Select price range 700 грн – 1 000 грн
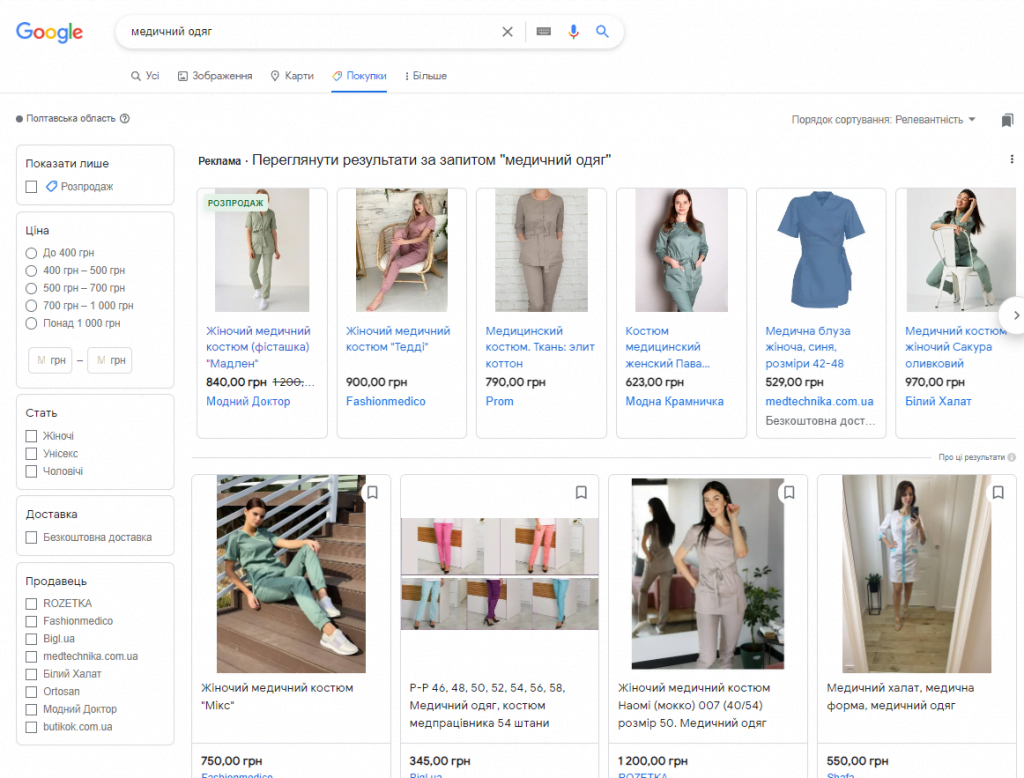 tap(31, 306)
